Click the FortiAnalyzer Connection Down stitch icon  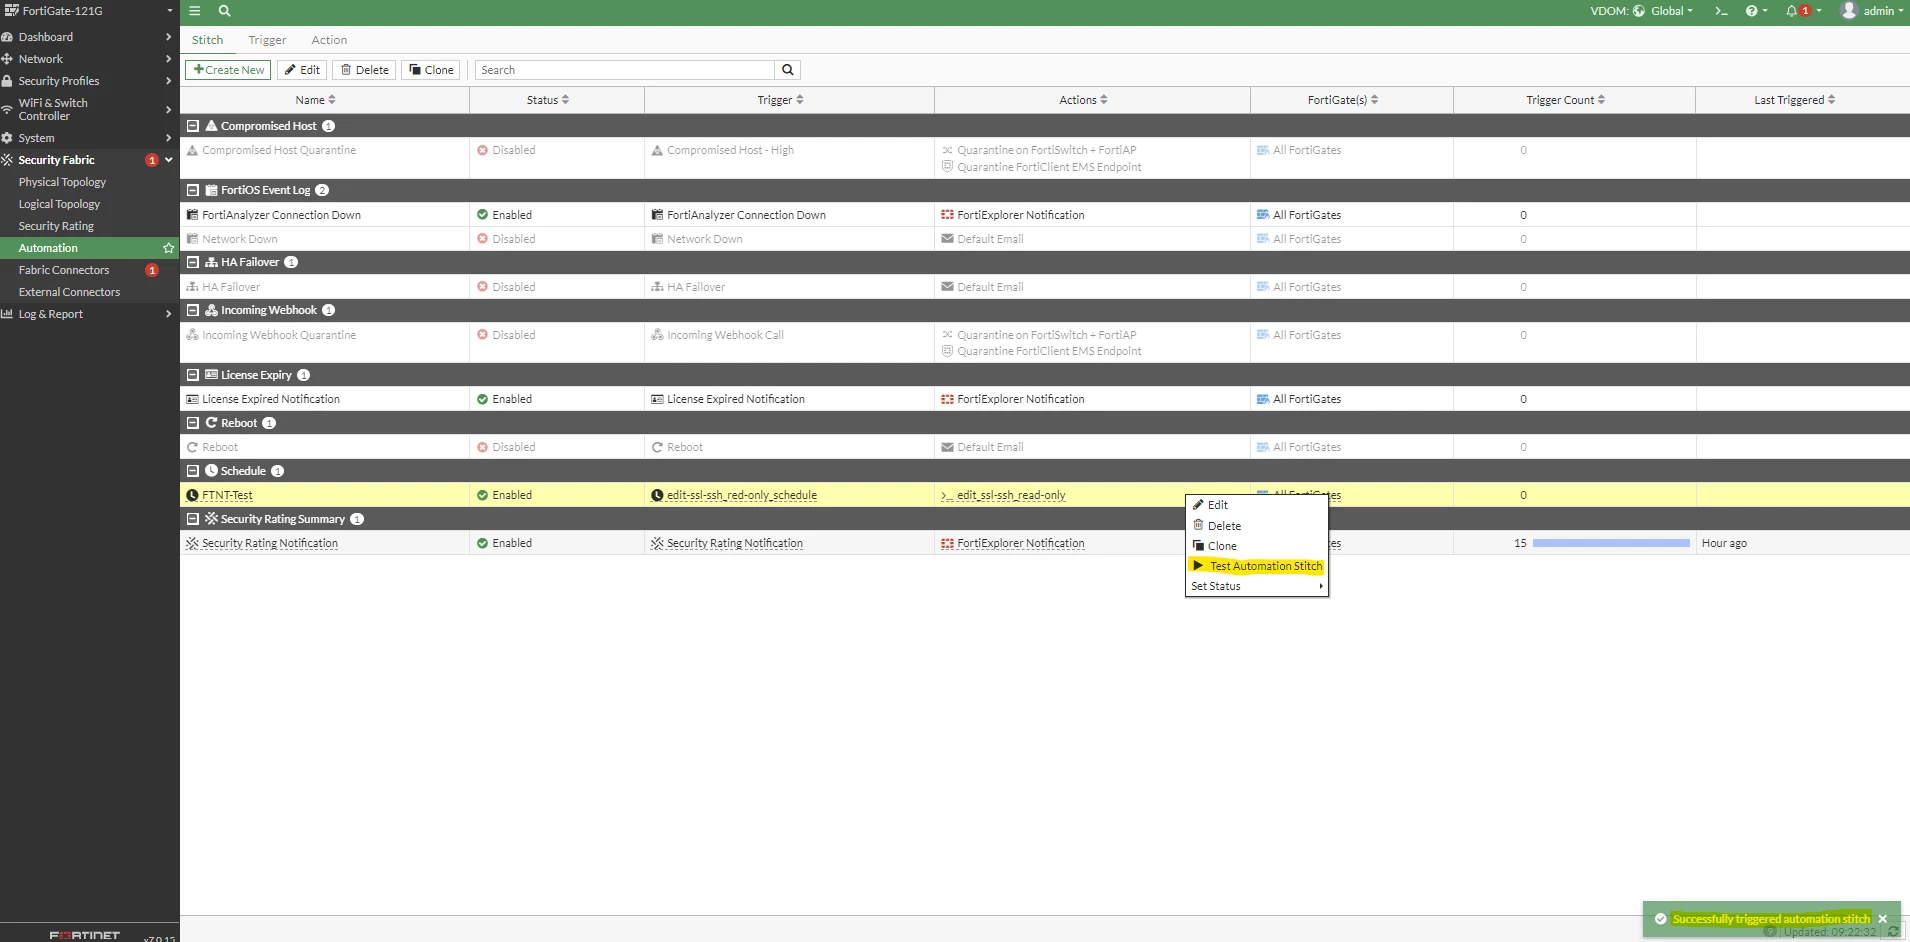(x=193, y=215)
